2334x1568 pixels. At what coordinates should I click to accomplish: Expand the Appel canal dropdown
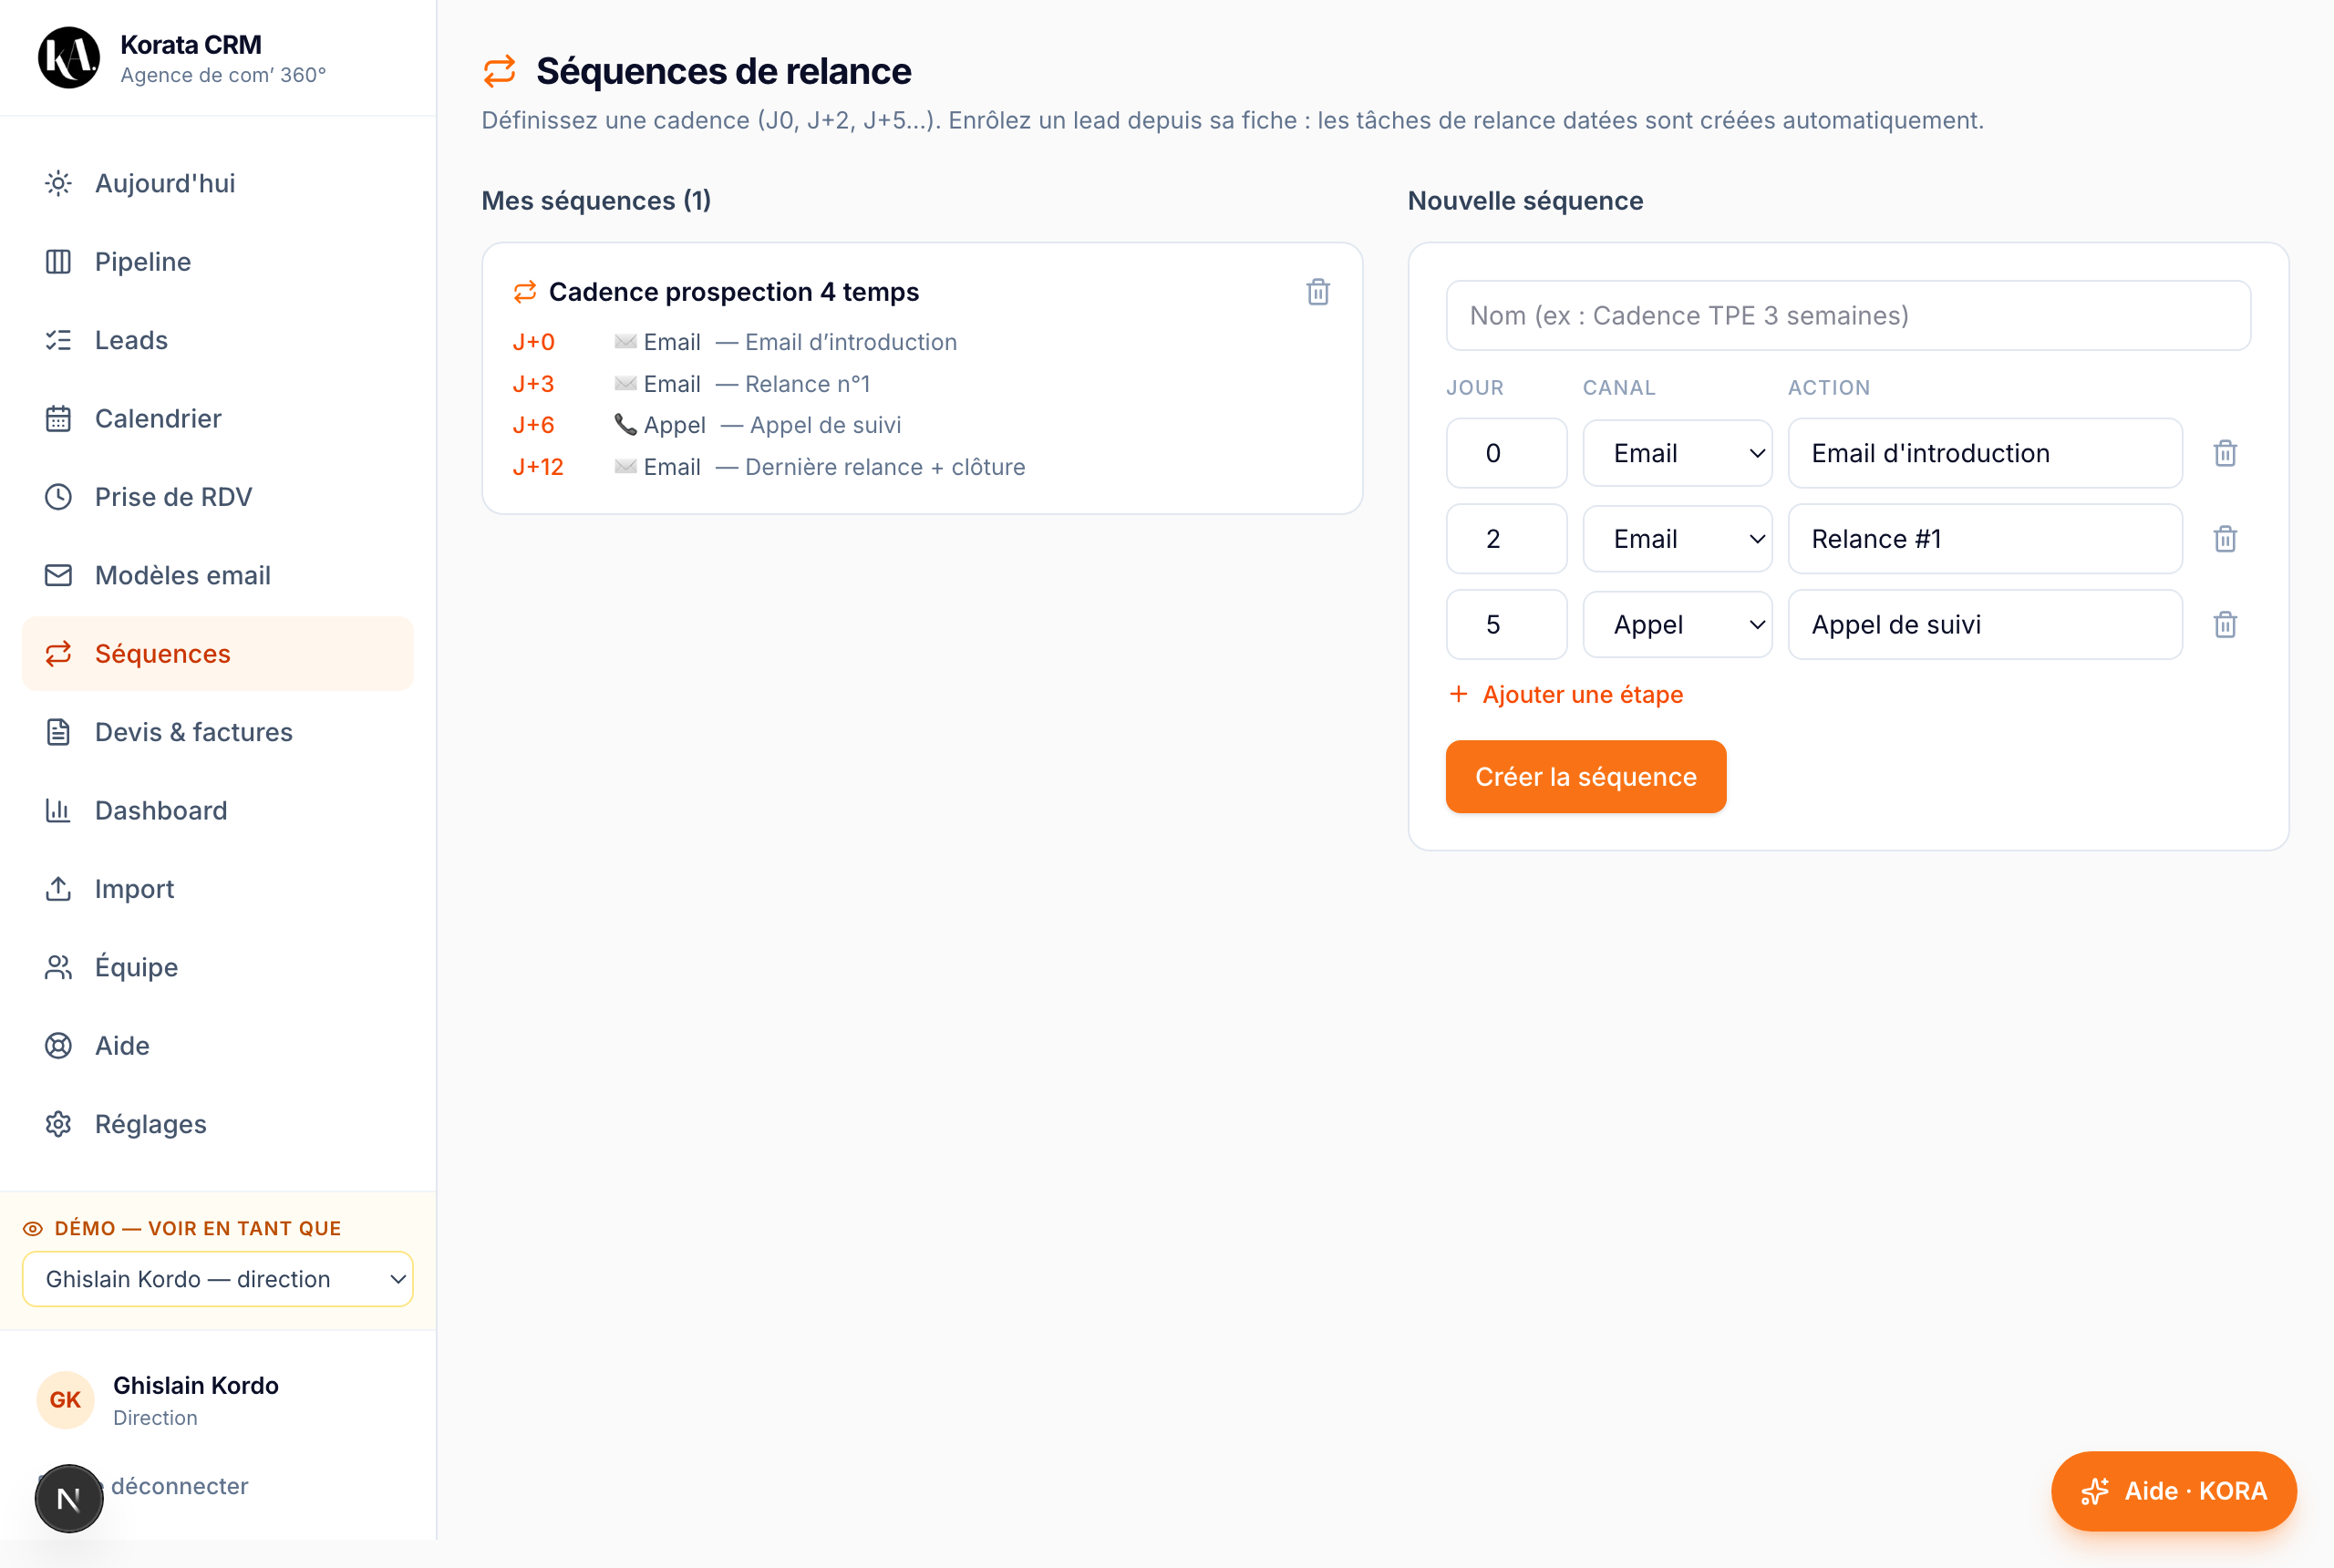tap(1677, 625)
